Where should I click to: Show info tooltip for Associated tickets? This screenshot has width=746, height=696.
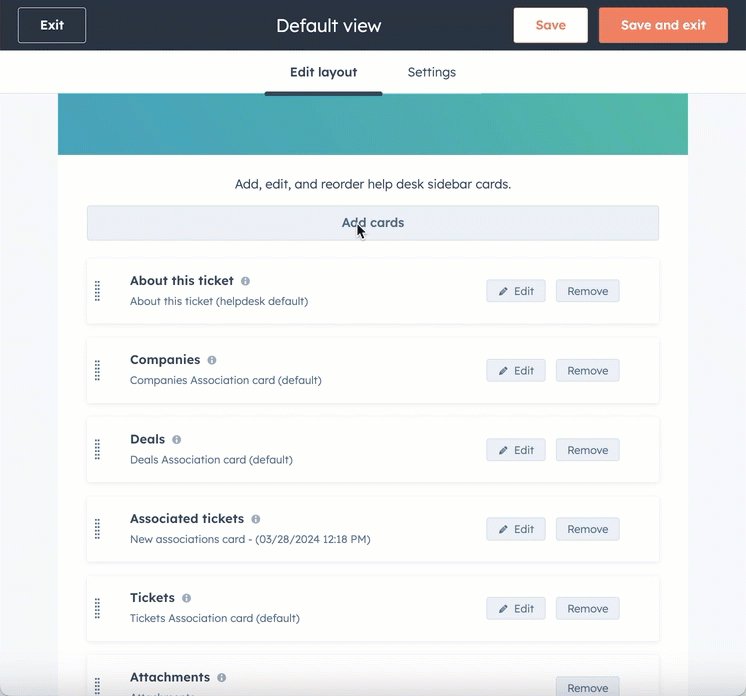pyautogui.click(x=256, y=519)
